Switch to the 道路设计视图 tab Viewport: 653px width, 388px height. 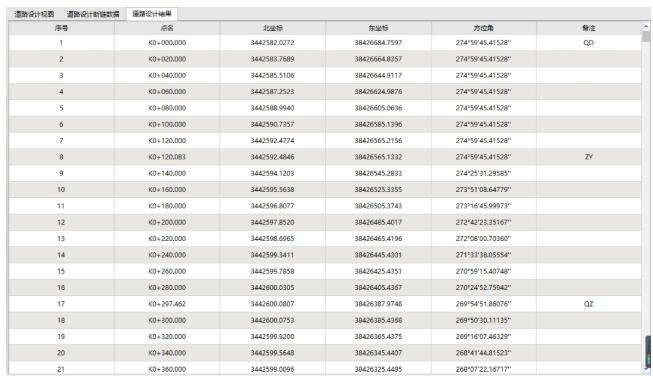click(x=34, y=14)
